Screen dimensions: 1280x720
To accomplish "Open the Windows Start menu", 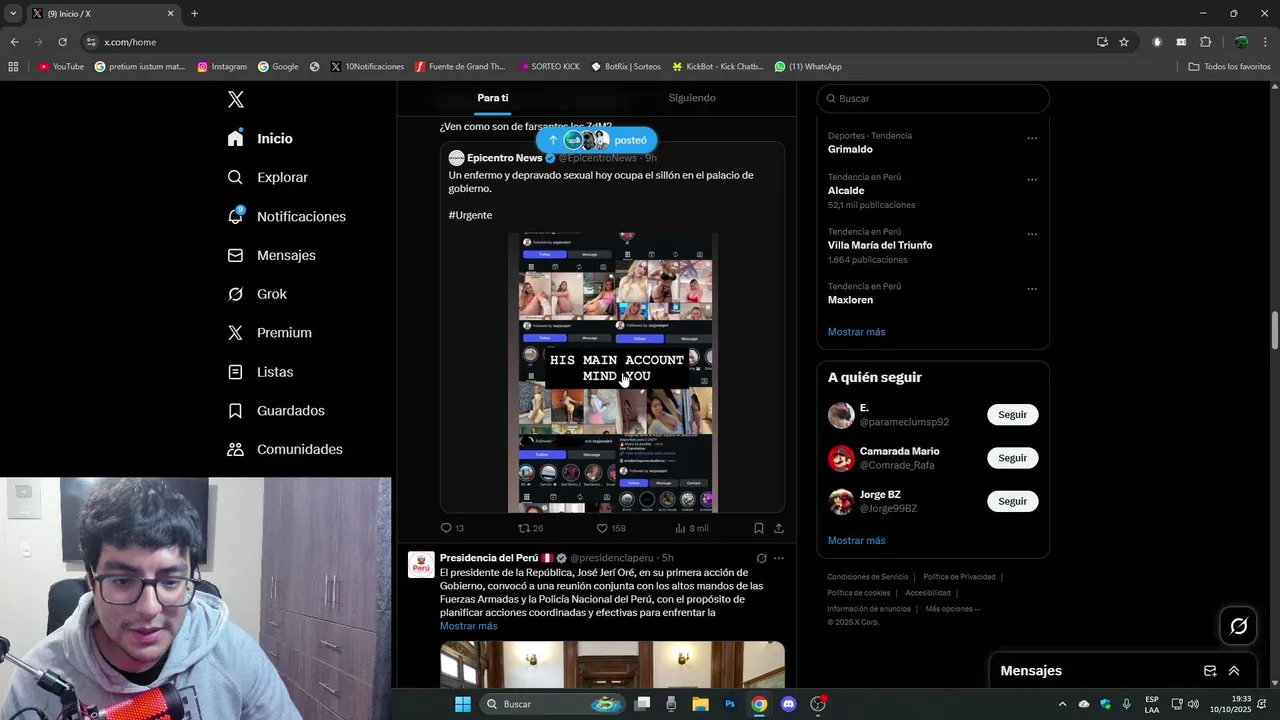I will pyautogui.click(x=463, y=704).
